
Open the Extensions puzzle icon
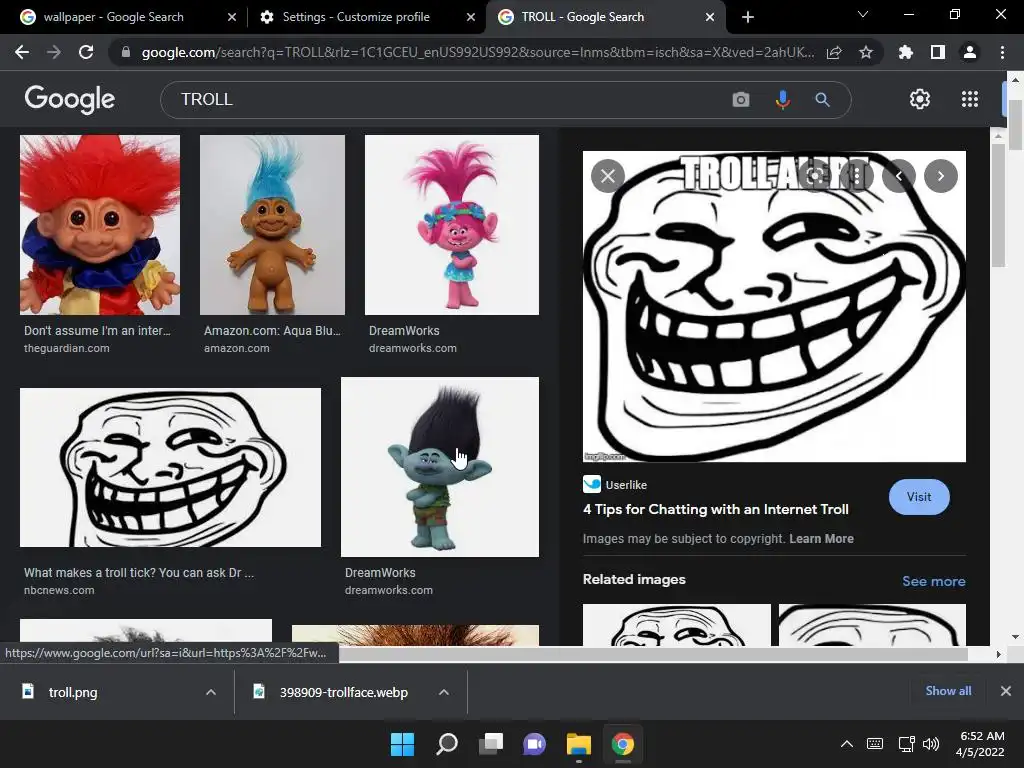click(906, 52)
